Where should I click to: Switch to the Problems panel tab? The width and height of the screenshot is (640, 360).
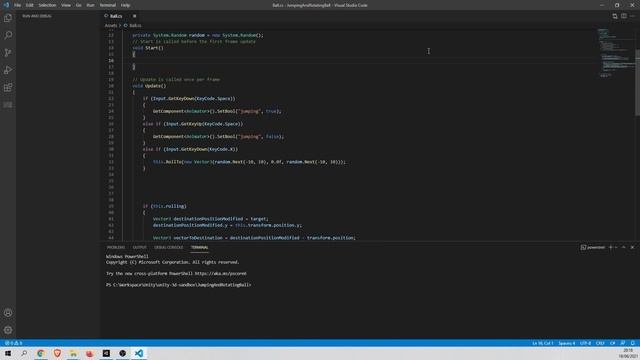click(116, 247)
